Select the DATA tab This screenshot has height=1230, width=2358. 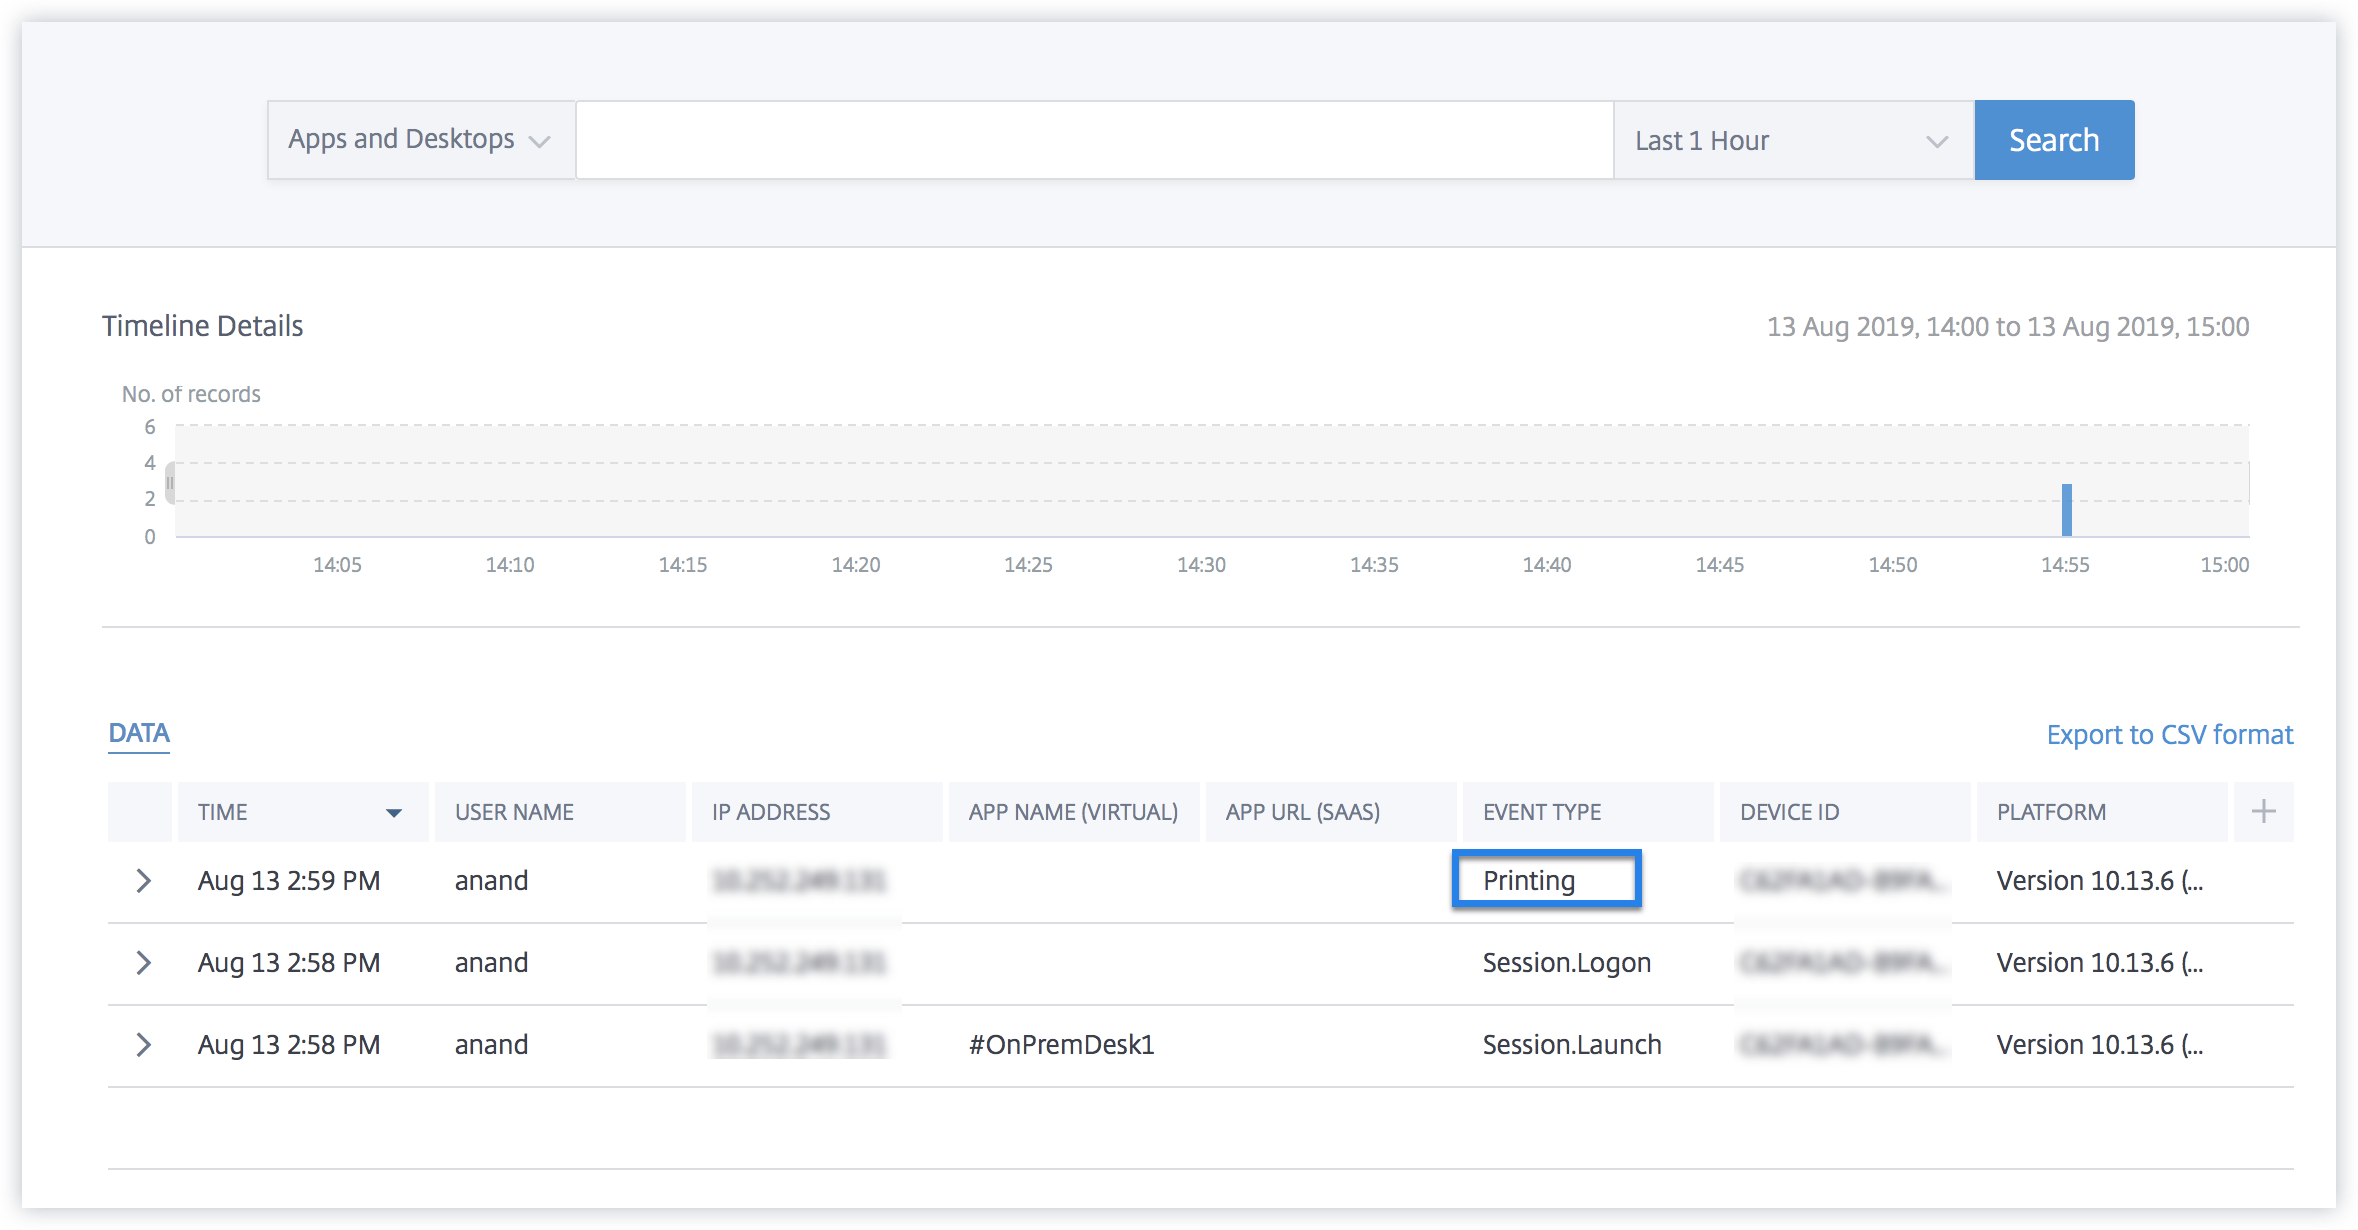click(139, 733)
